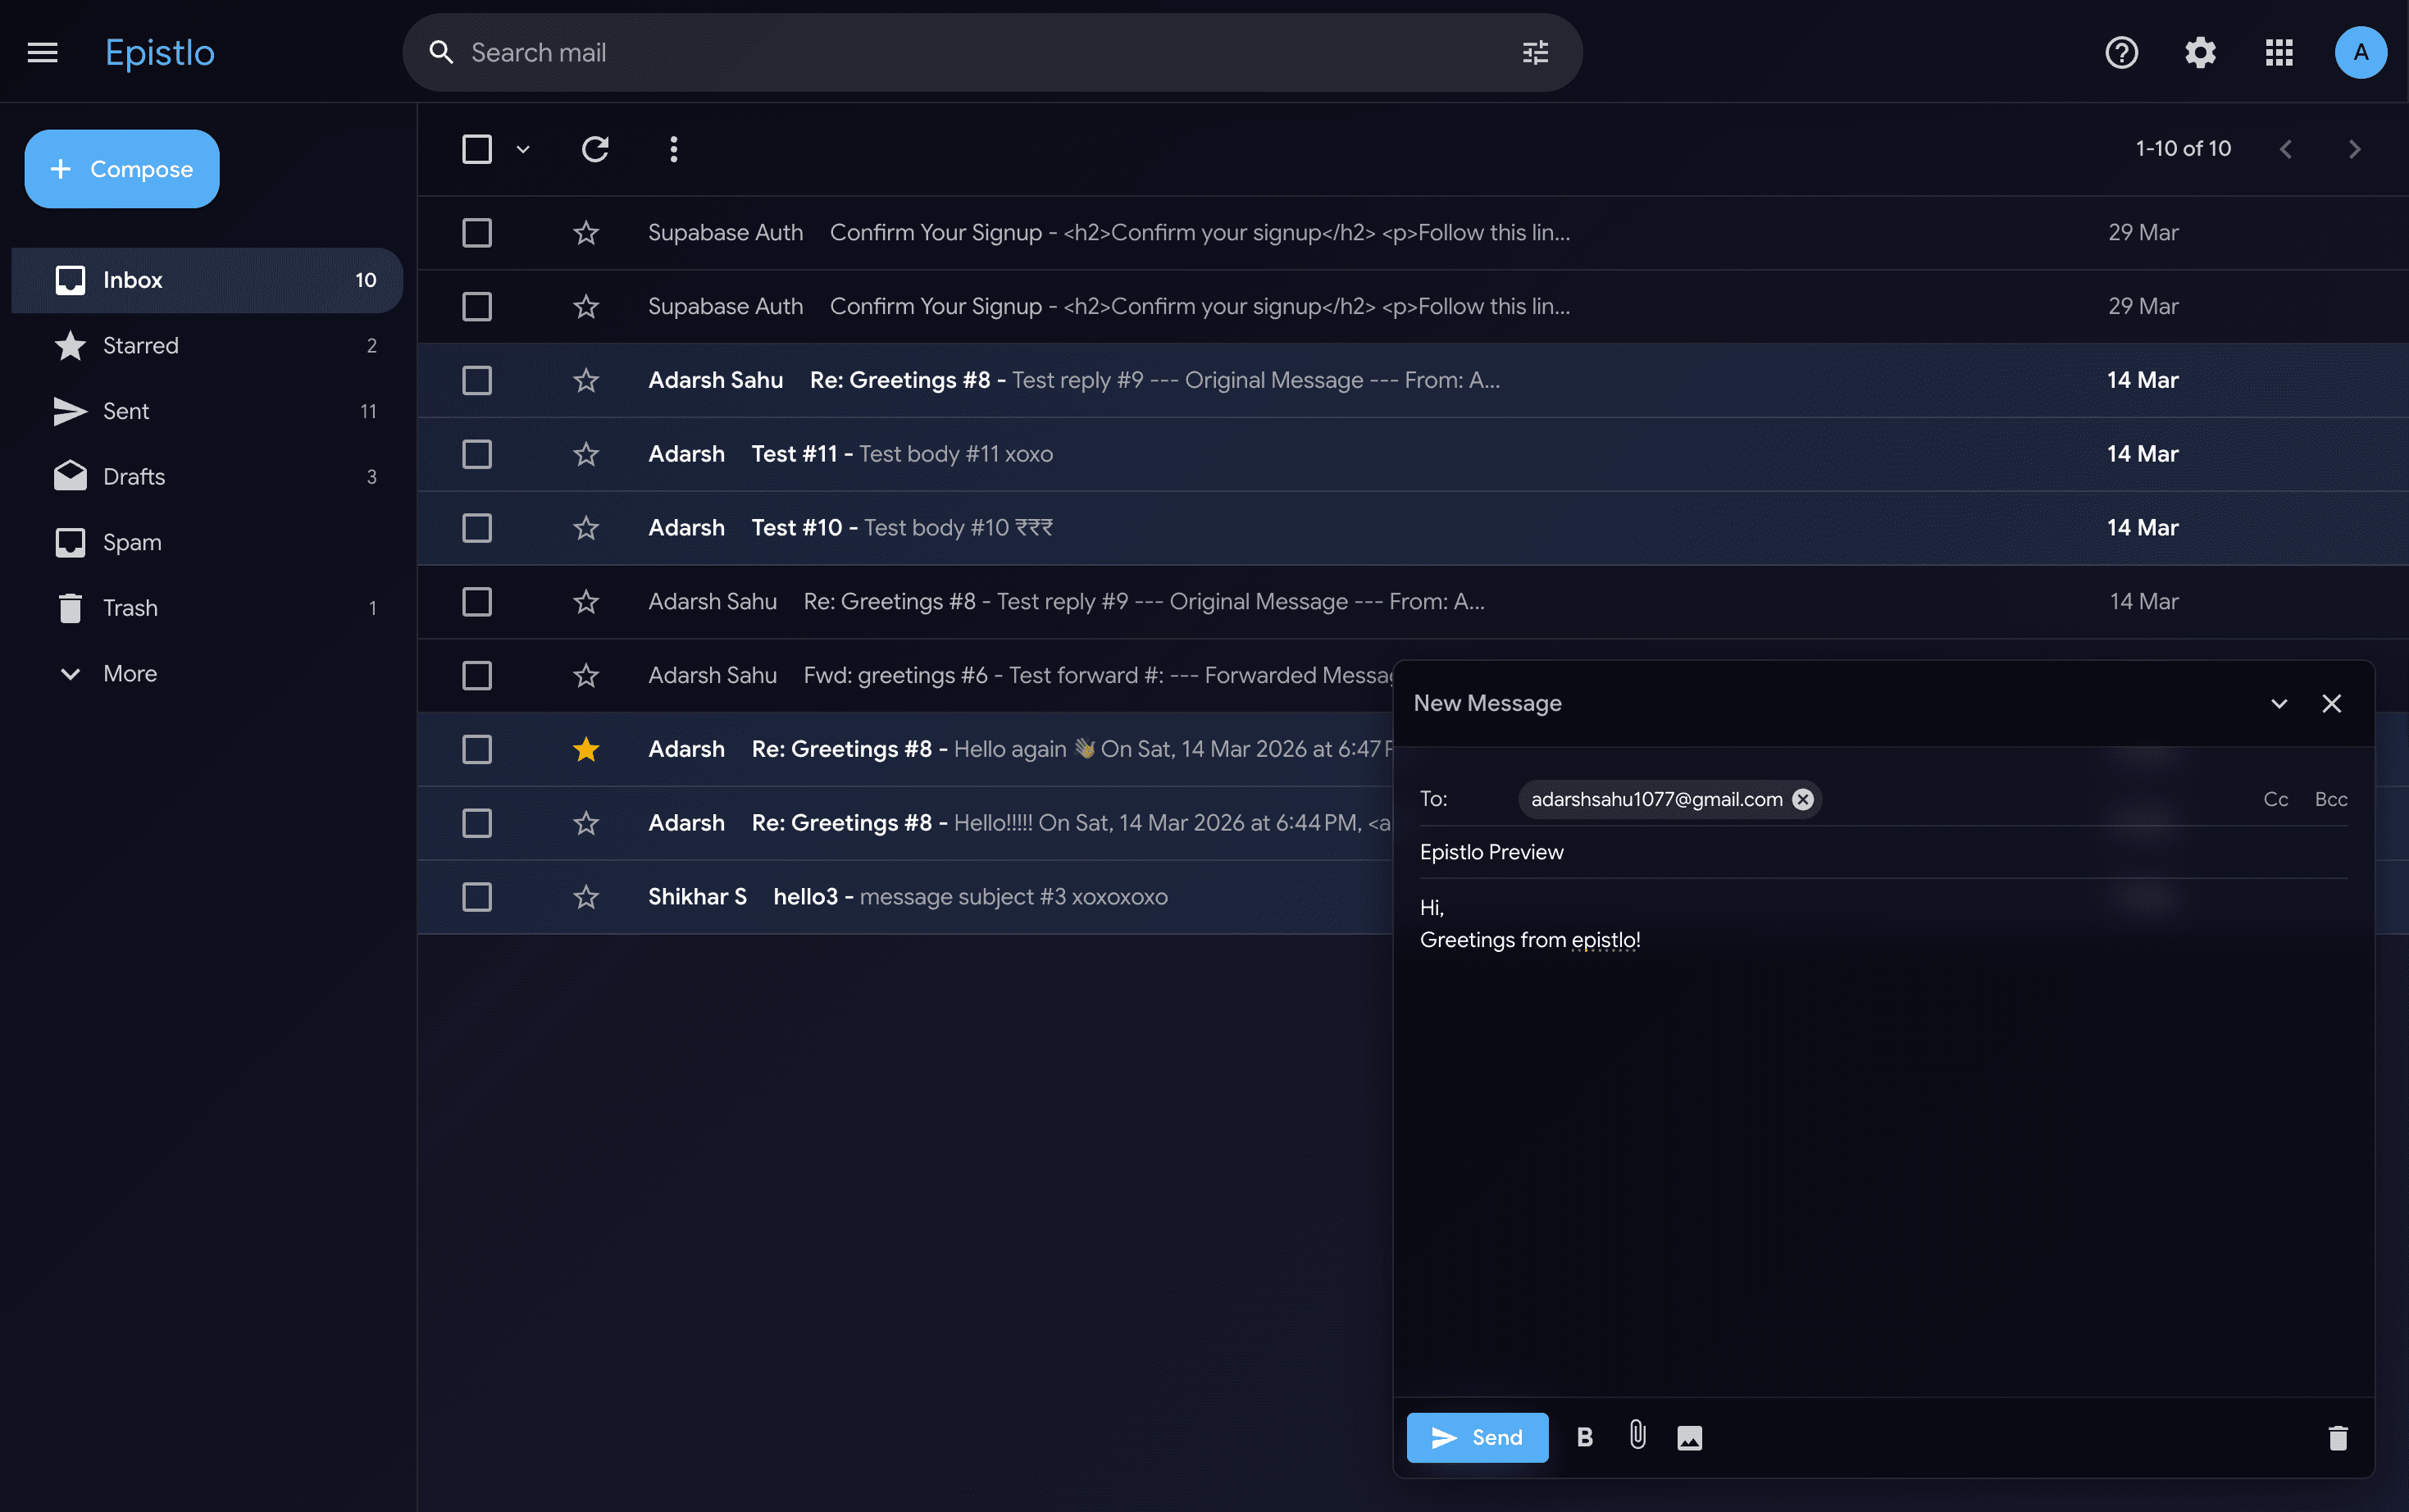The width and height of the screenshot is (2409, 1512).
Task: Check the select-all messages checkbox
Action: click(x=477, y=148)
